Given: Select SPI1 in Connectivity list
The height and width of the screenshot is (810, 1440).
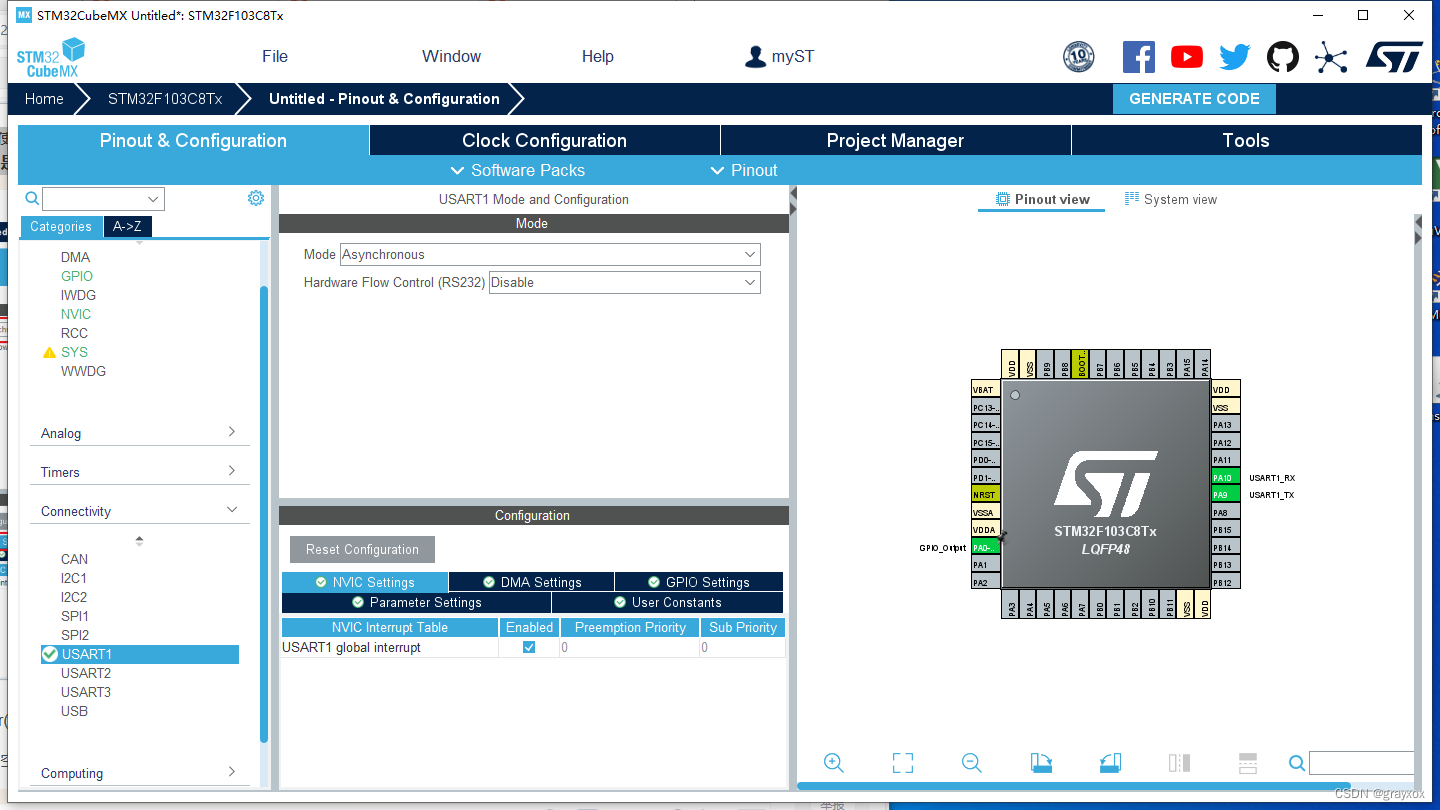Looking at the screenshot, I should (75, 616).
